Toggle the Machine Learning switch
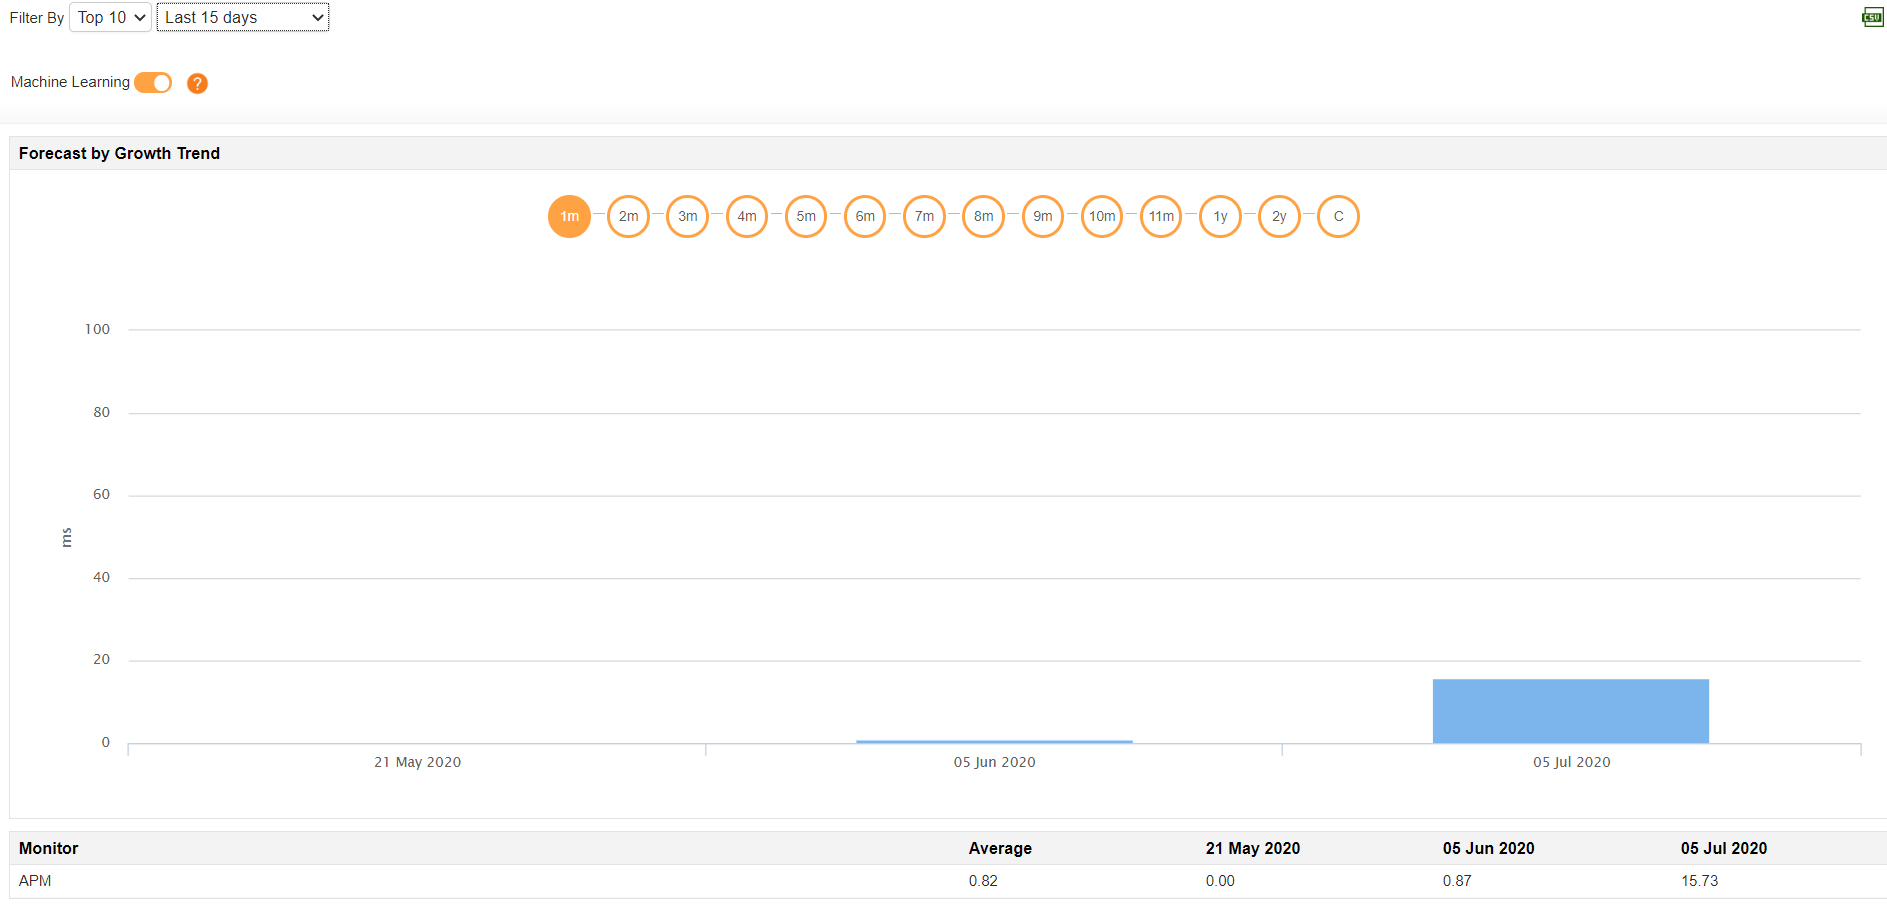 [153, 83]
